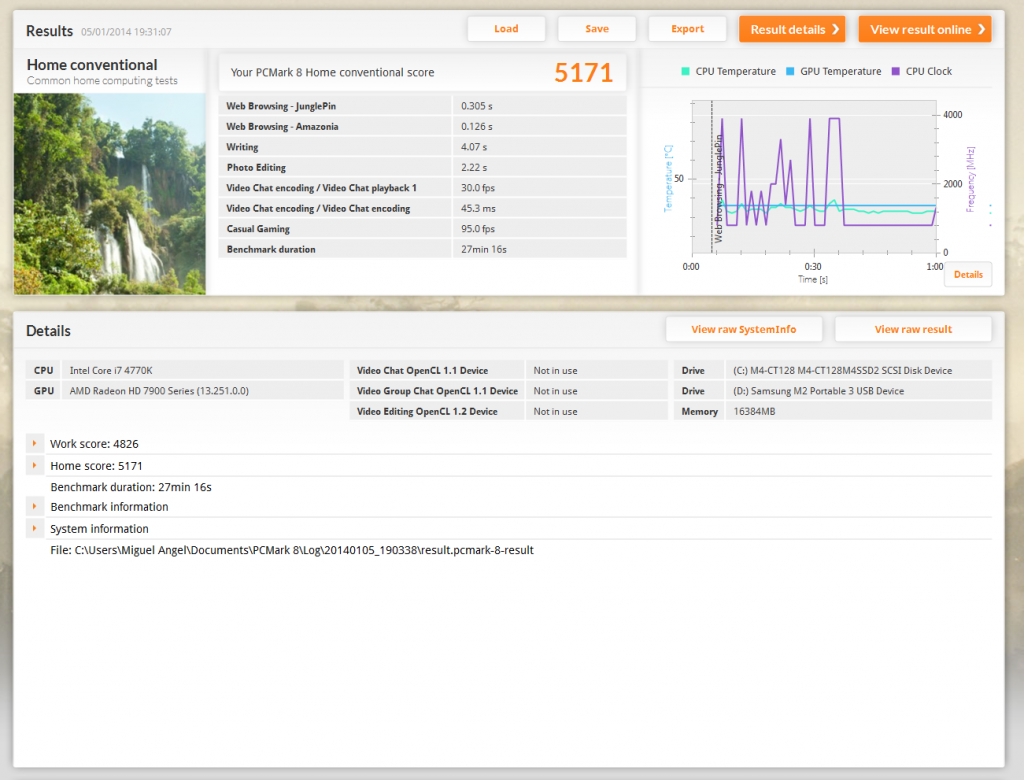Screen dimensions: 1024x780
Task: Click the Save button
Action: (x=597, y=29)
